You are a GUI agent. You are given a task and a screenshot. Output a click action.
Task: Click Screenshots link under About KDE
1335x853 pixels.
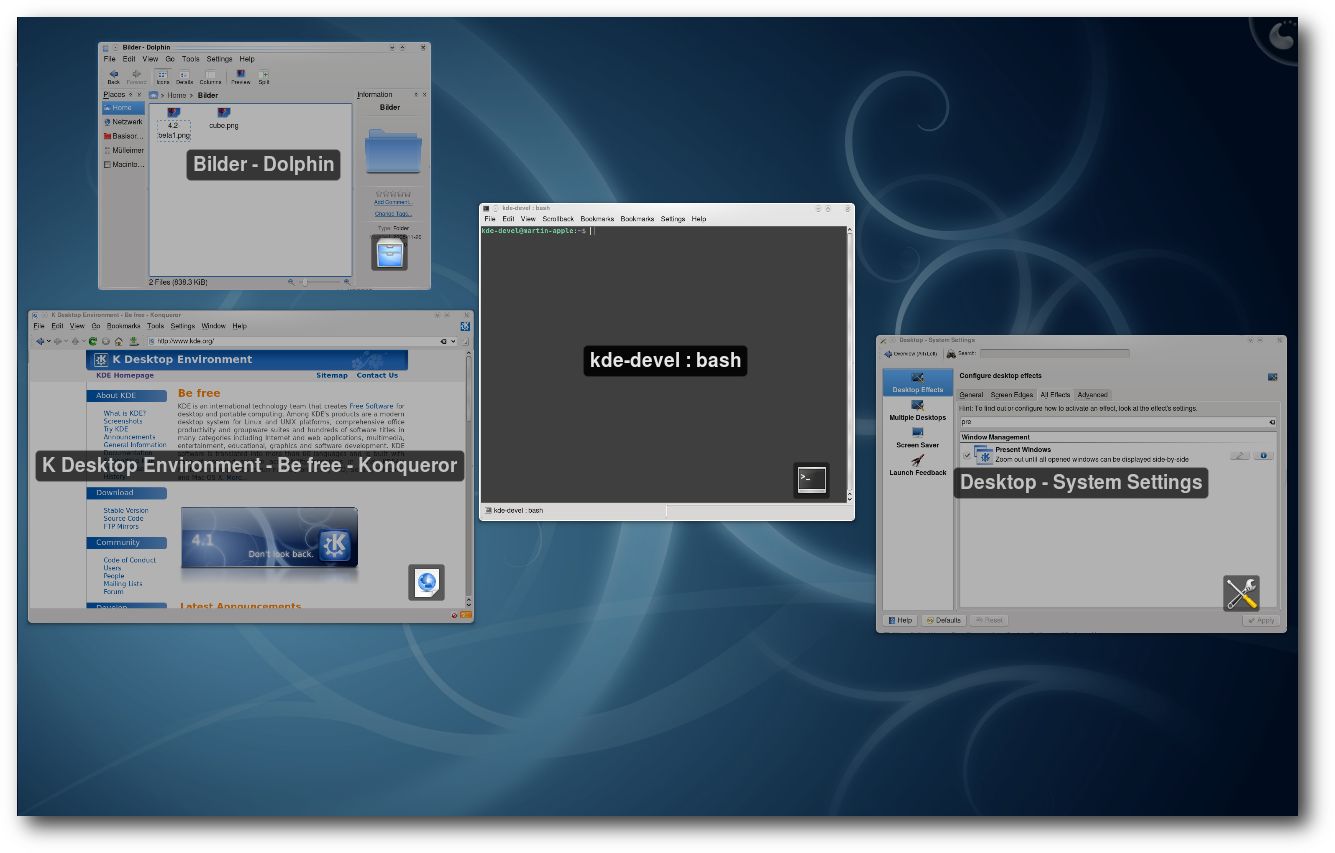(123, 421)
